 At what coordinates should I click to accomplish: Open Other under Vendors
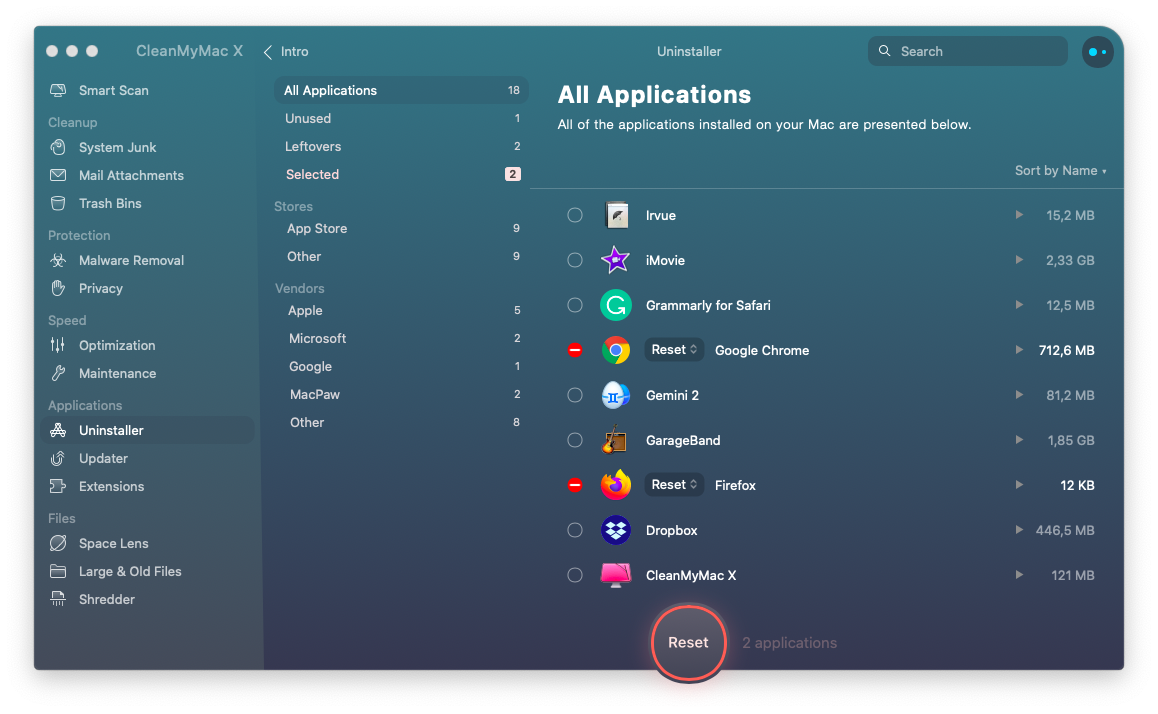pyautogui.click(x=401, y=422)
